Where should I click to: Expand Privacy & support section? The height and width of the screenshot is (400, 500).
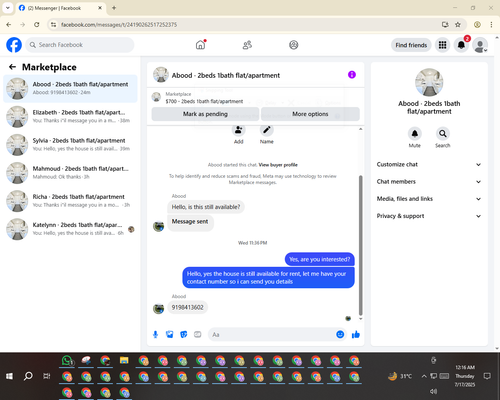pos(429,216)
